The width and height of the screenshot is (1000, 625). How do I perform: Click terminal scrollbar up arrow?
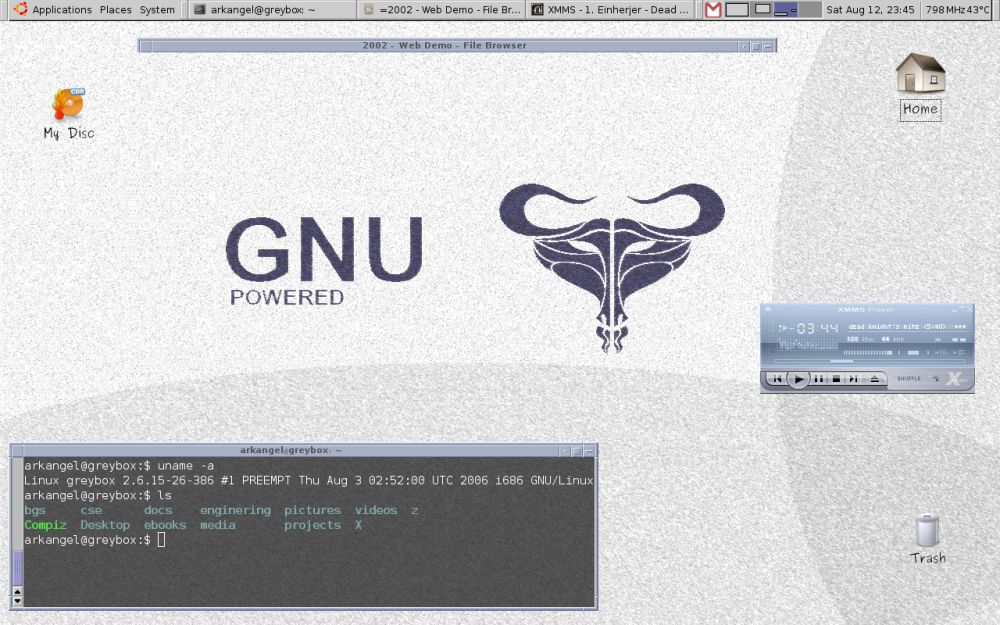click(x=17, y=591)
